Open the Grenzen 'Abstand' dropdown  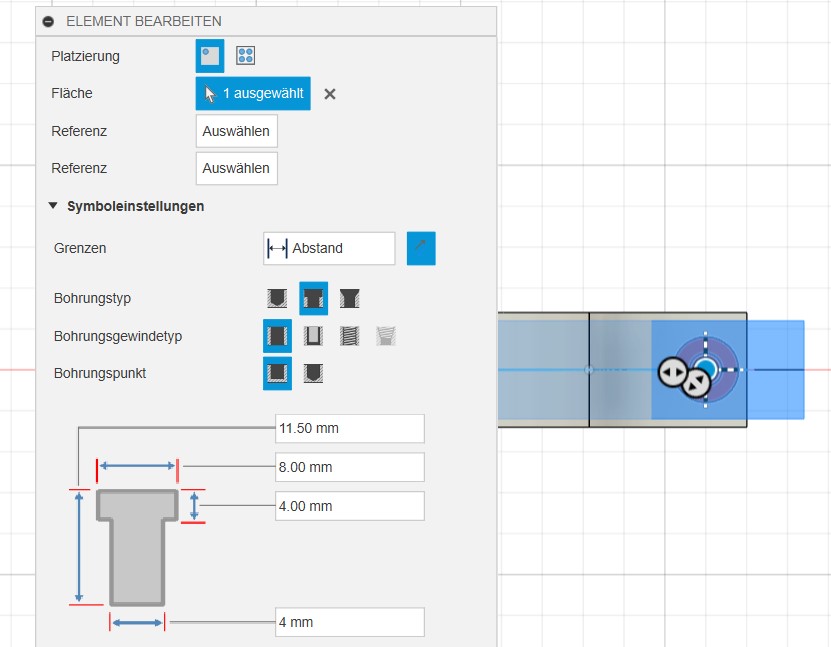pos(329,248)
